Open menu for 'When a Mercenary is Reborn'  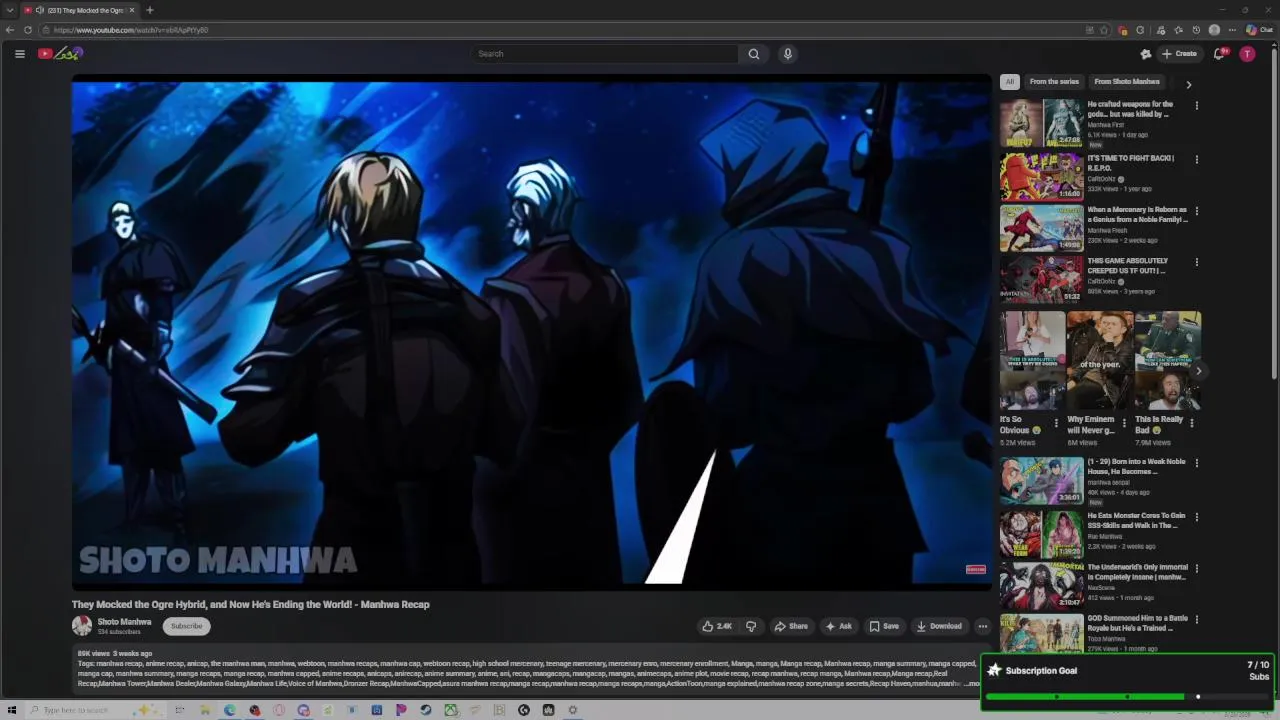1196,211
